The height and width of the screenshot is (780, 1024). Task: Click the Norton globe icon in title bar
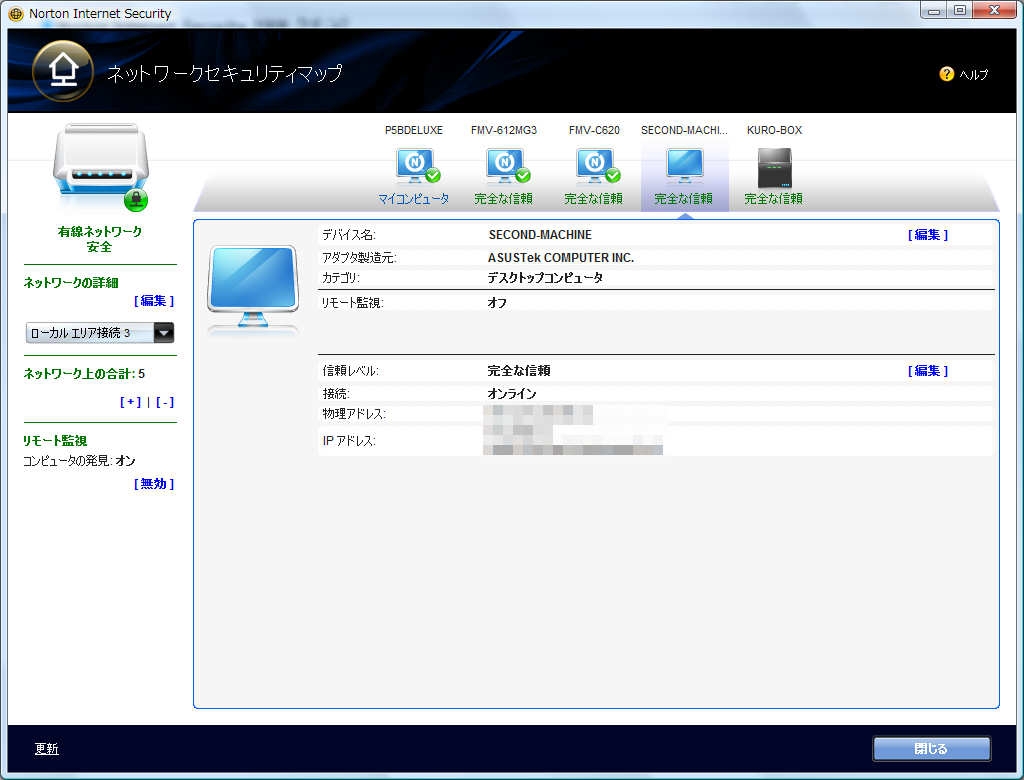click(x=16, y=14)
